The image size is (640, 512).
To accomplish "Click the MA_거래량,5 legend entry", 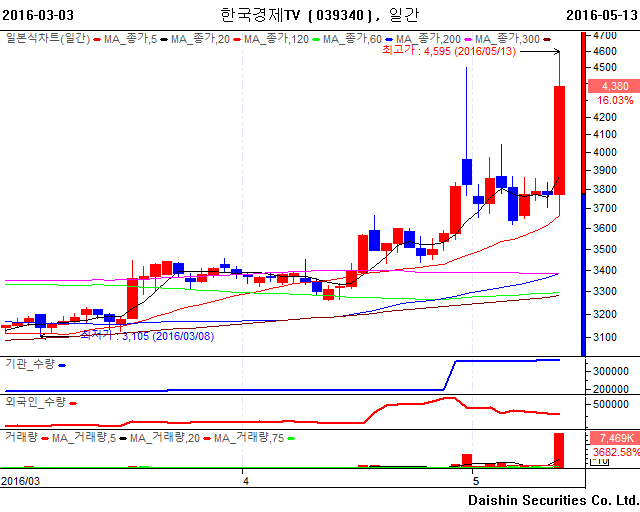I will coord(84,438).
